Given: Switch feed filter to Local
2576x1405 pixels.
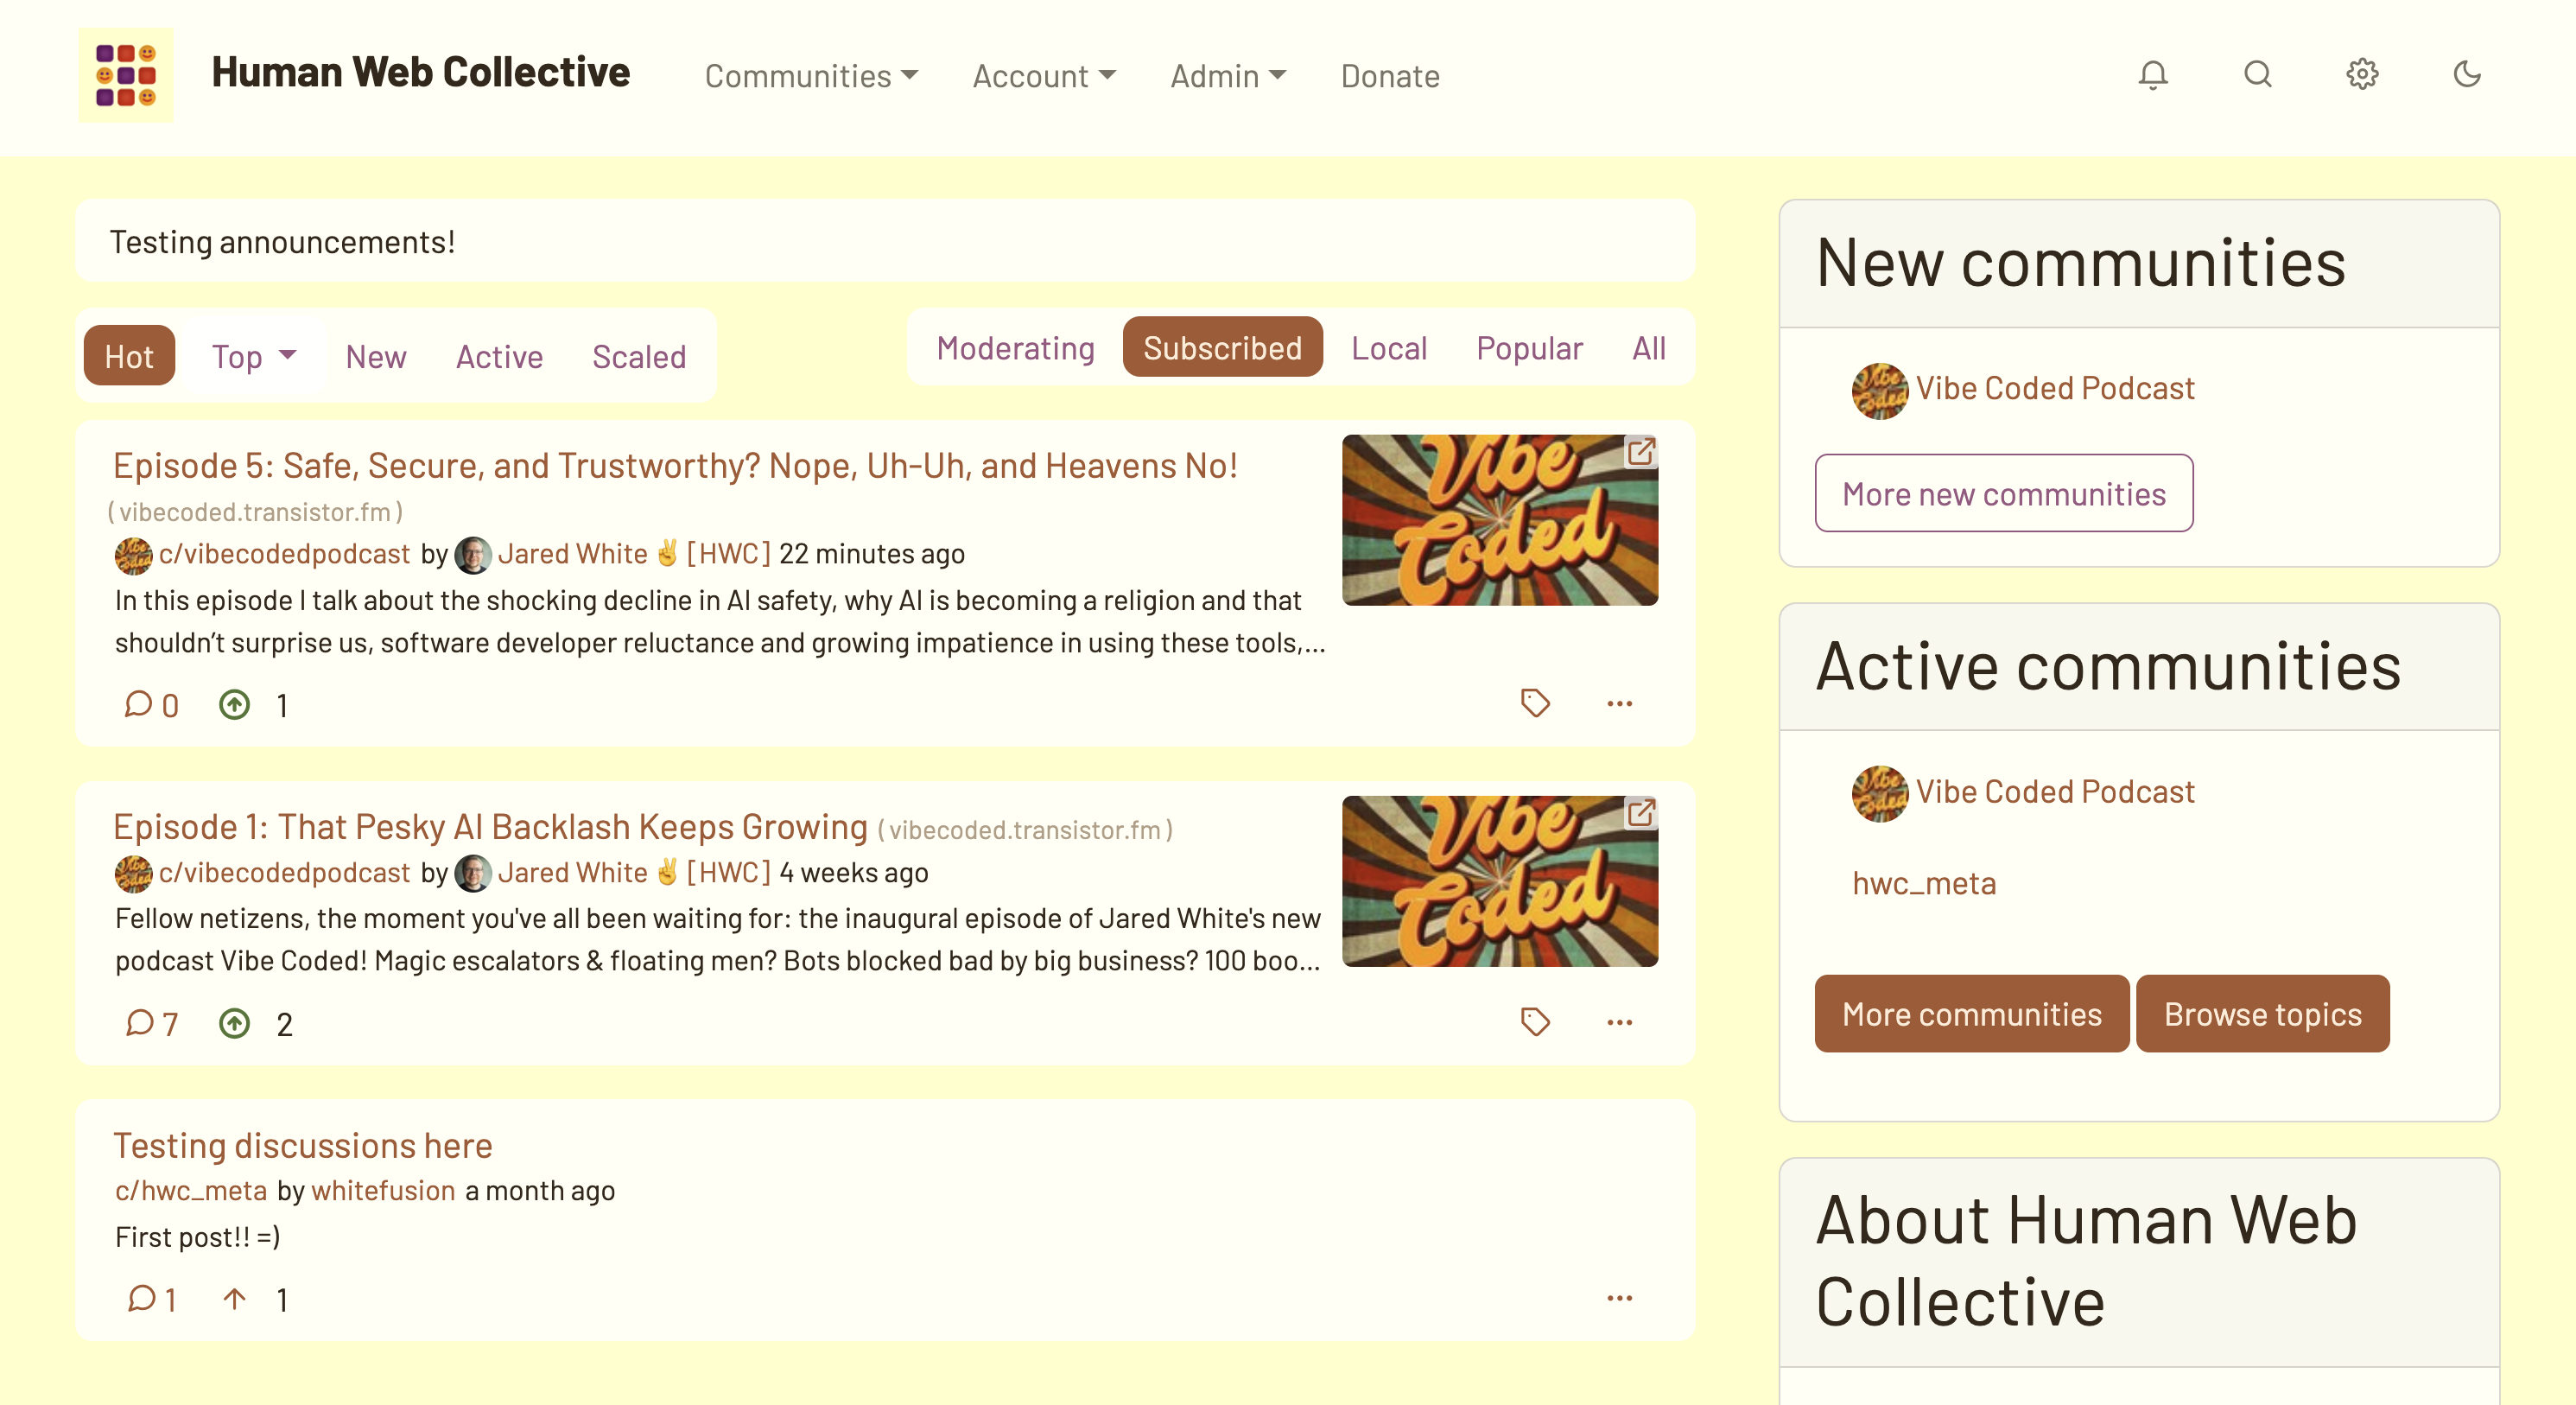Looking at the screenshot, I should tap(1388, 348).
